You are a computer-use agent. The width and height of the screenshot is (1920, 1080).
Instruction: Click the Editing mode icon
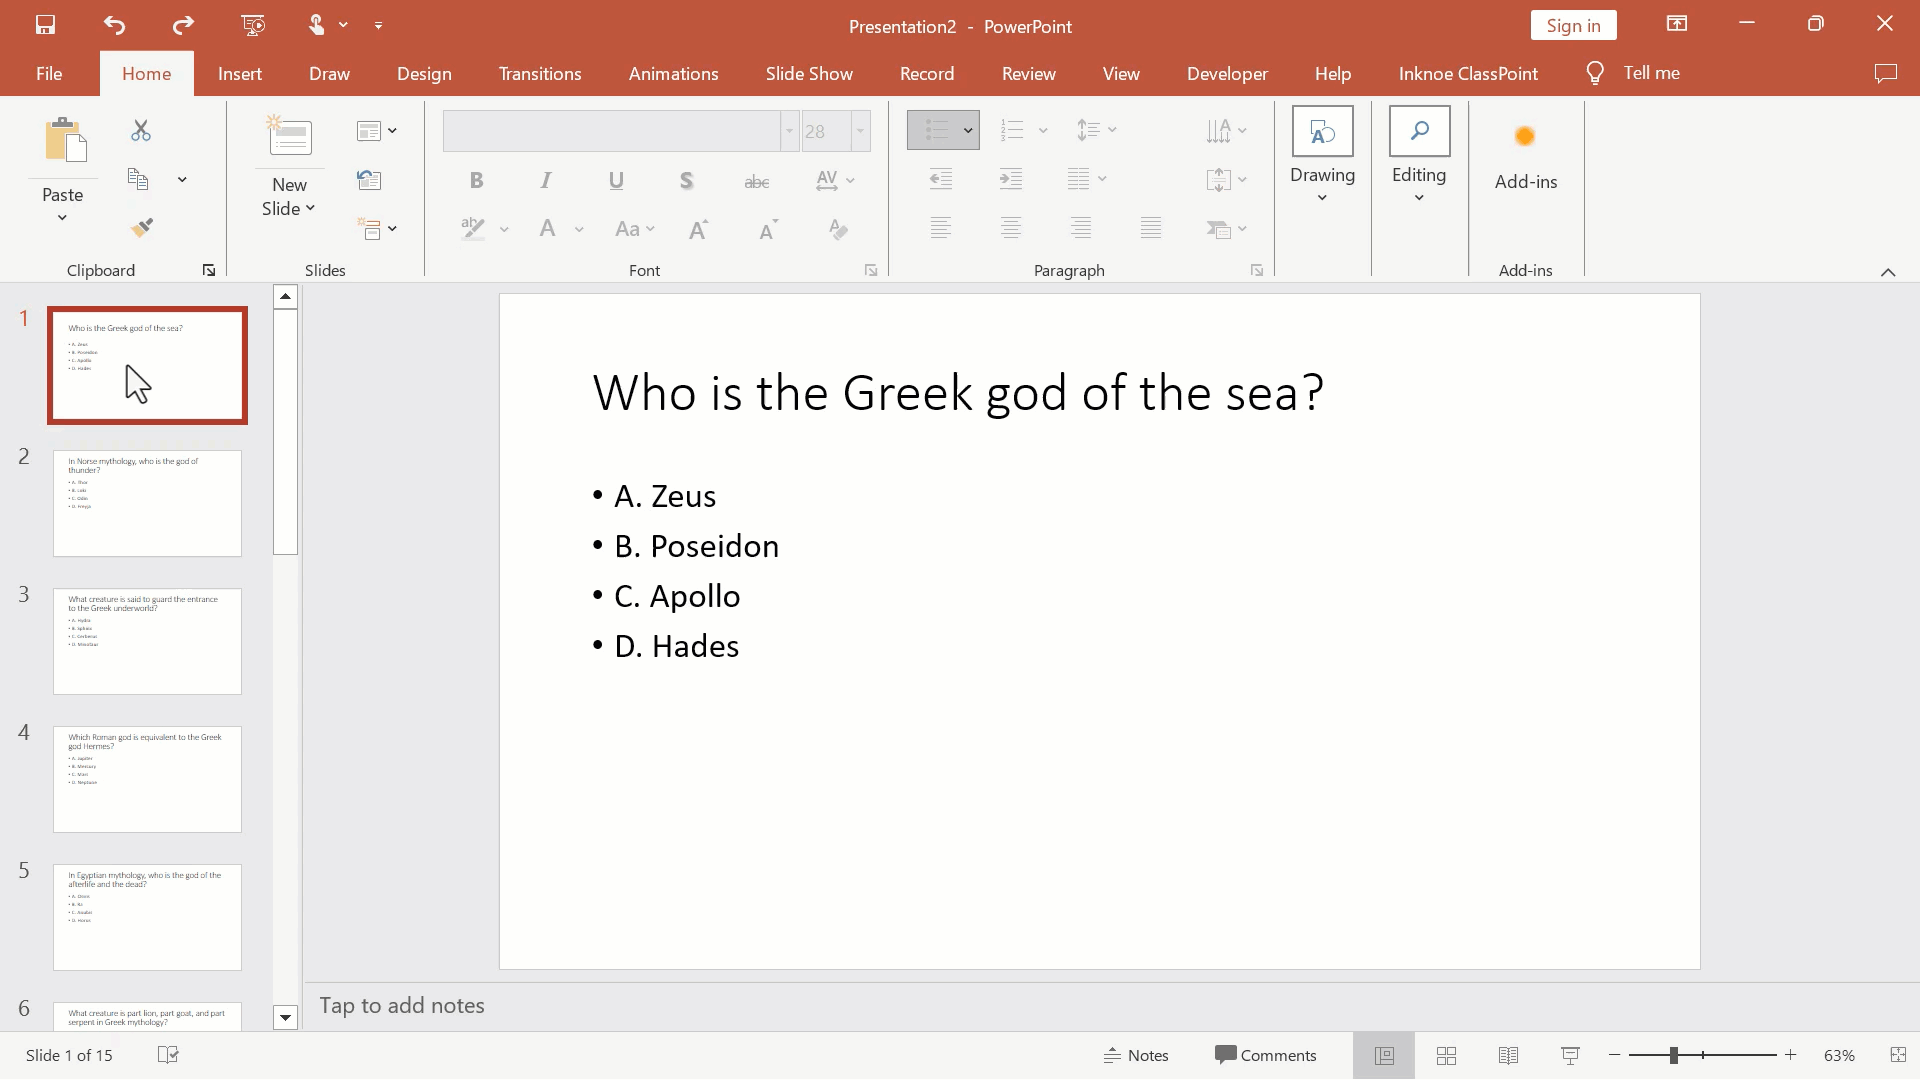tap(1419, 150)
